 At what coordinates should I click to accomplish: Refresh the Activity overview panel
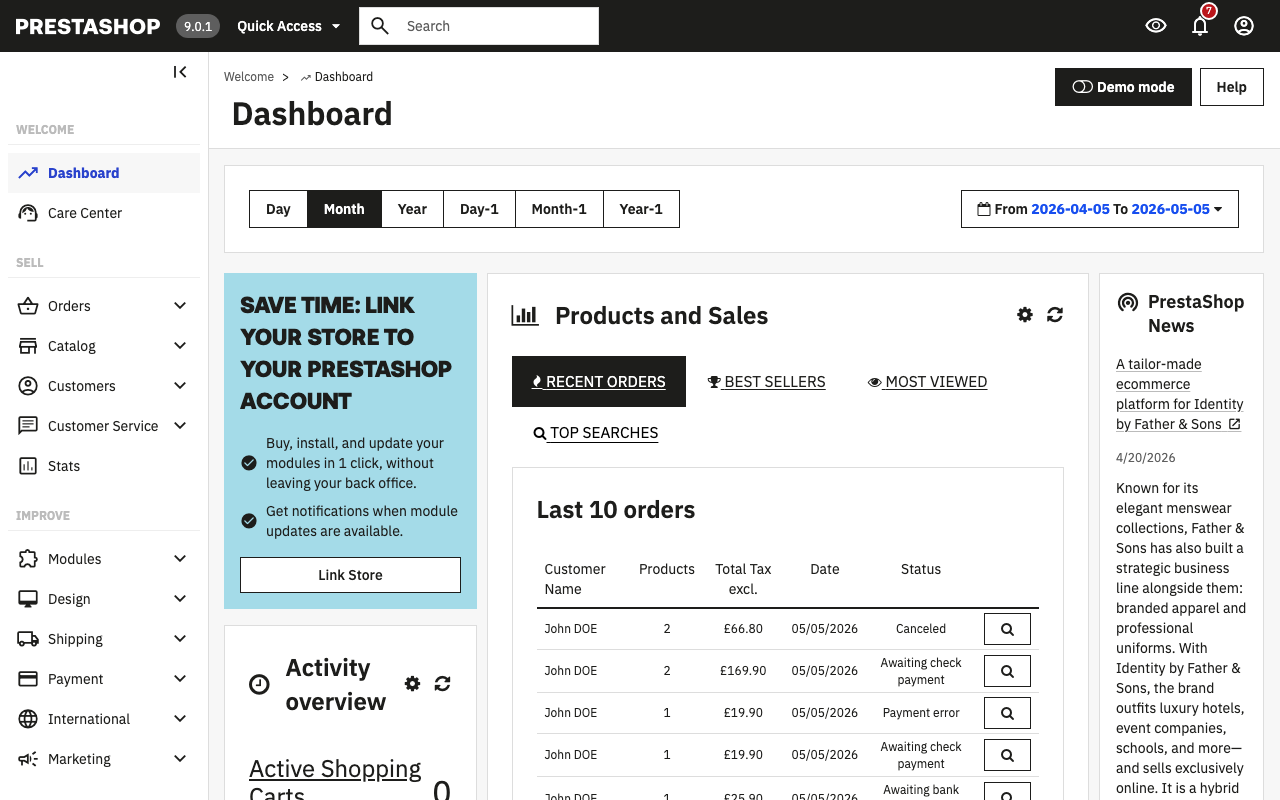(x=442, y=684)
